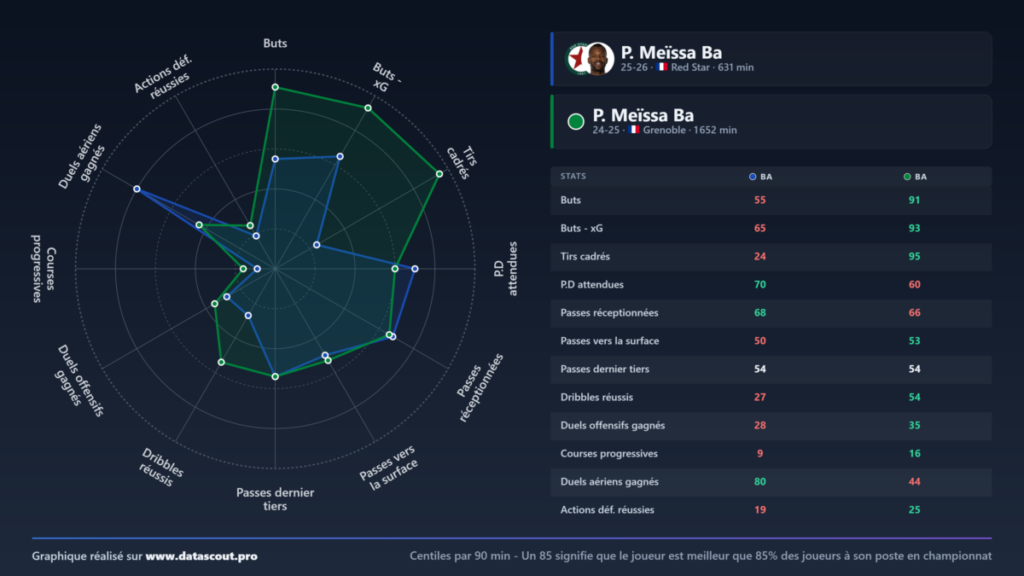Click the green point on Buts axis
Viewport: 1024px width, 576px height.
click(x=275, y=87)
